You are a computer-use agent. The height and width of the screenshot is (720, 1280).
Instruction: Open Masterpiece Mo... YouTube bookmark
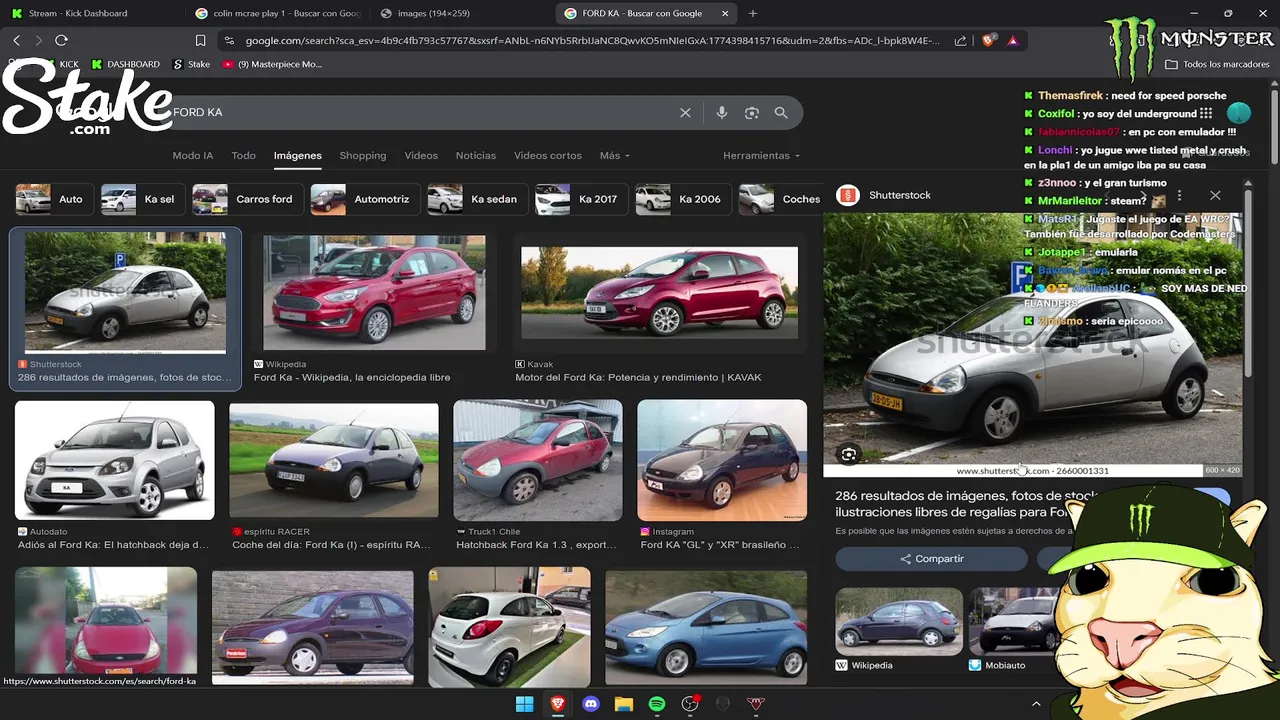[x=272, y=64]
